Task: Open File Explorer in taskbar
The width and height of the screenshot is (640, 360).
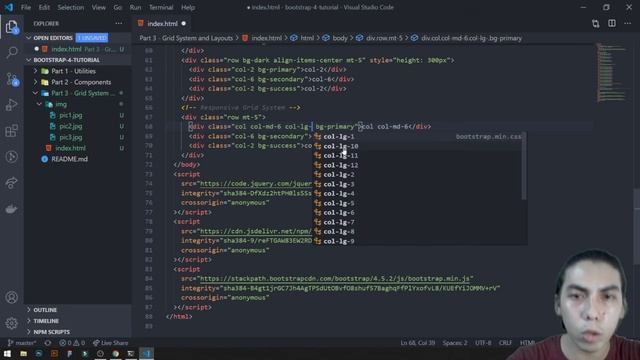Action: pyautogui.click(x=23, y=353)
